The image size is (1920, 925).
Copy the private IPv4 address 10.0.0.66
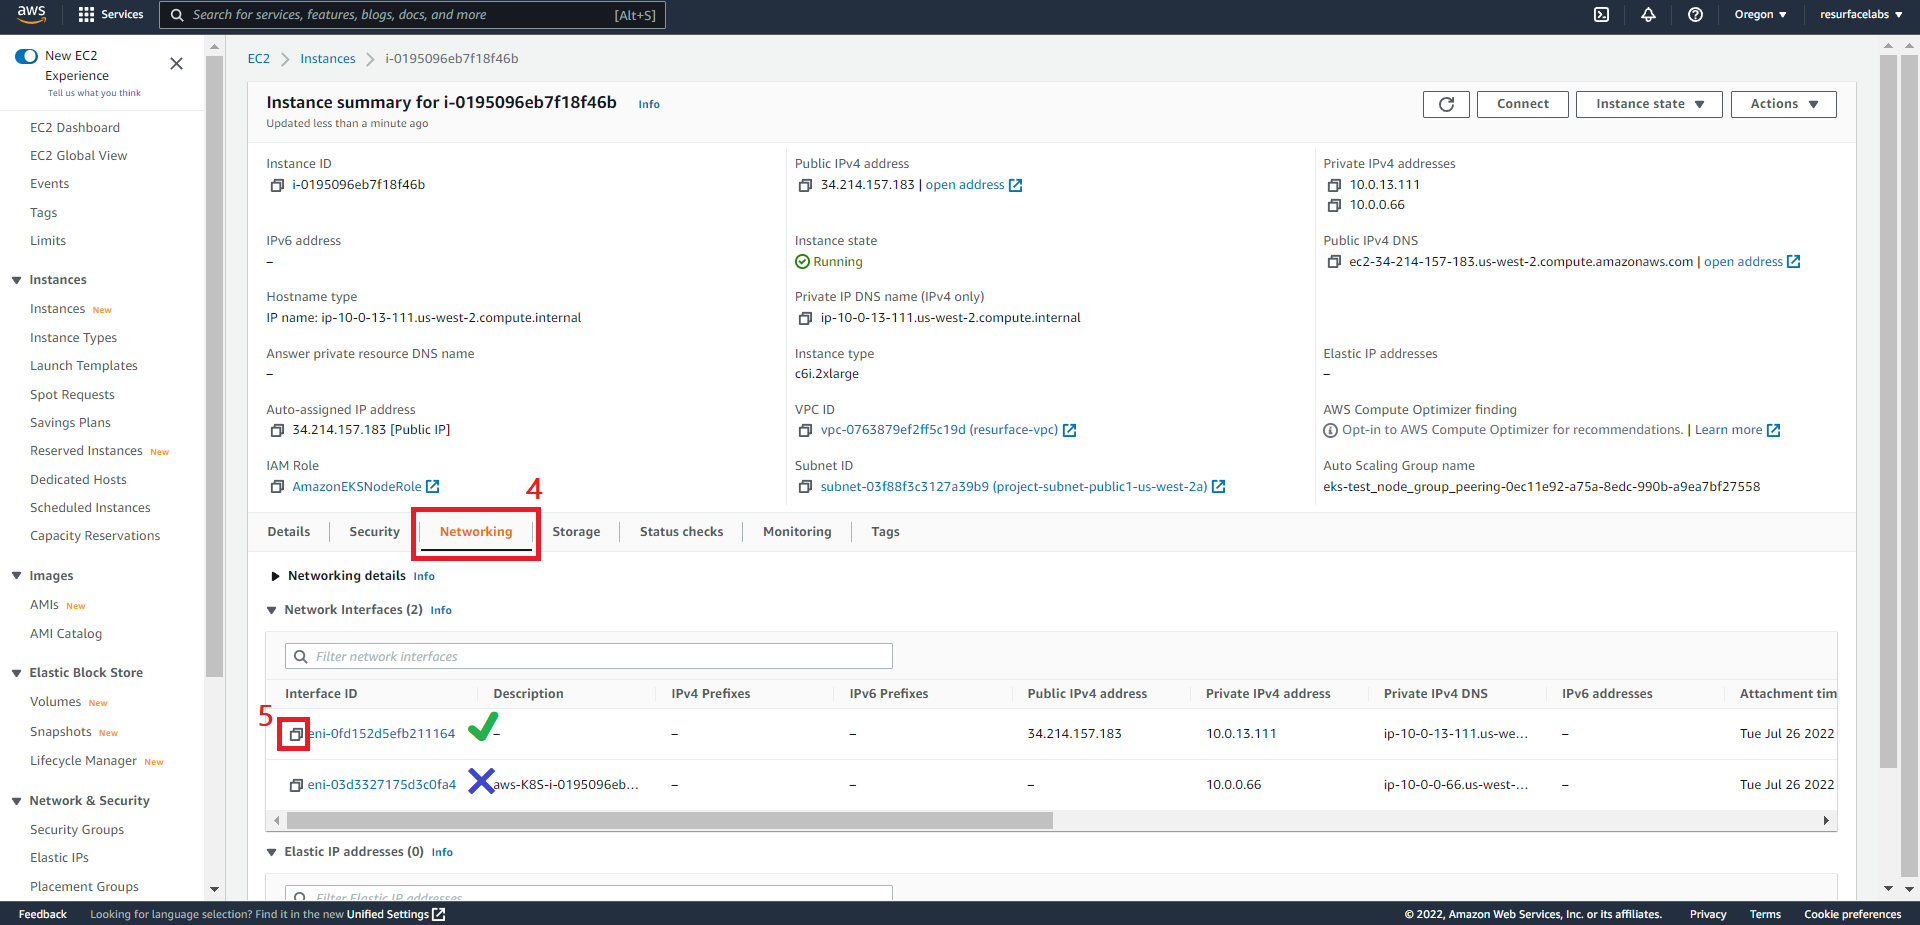point(1334,205)
